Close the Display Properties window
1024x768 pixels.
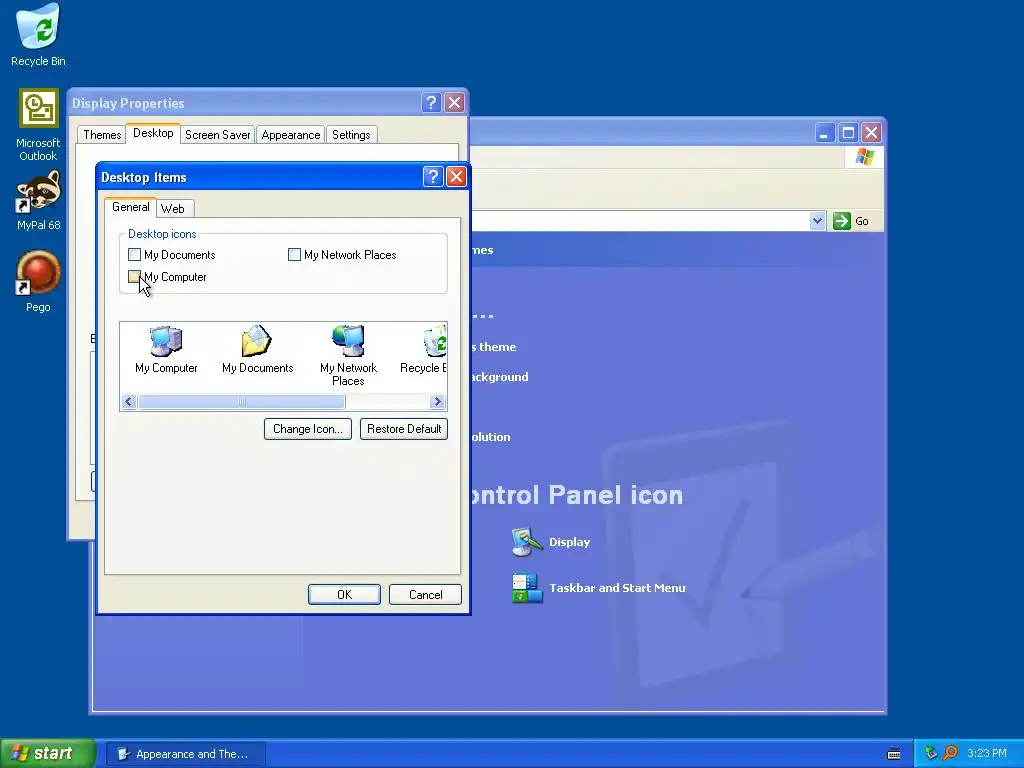[x=454, y=103]
